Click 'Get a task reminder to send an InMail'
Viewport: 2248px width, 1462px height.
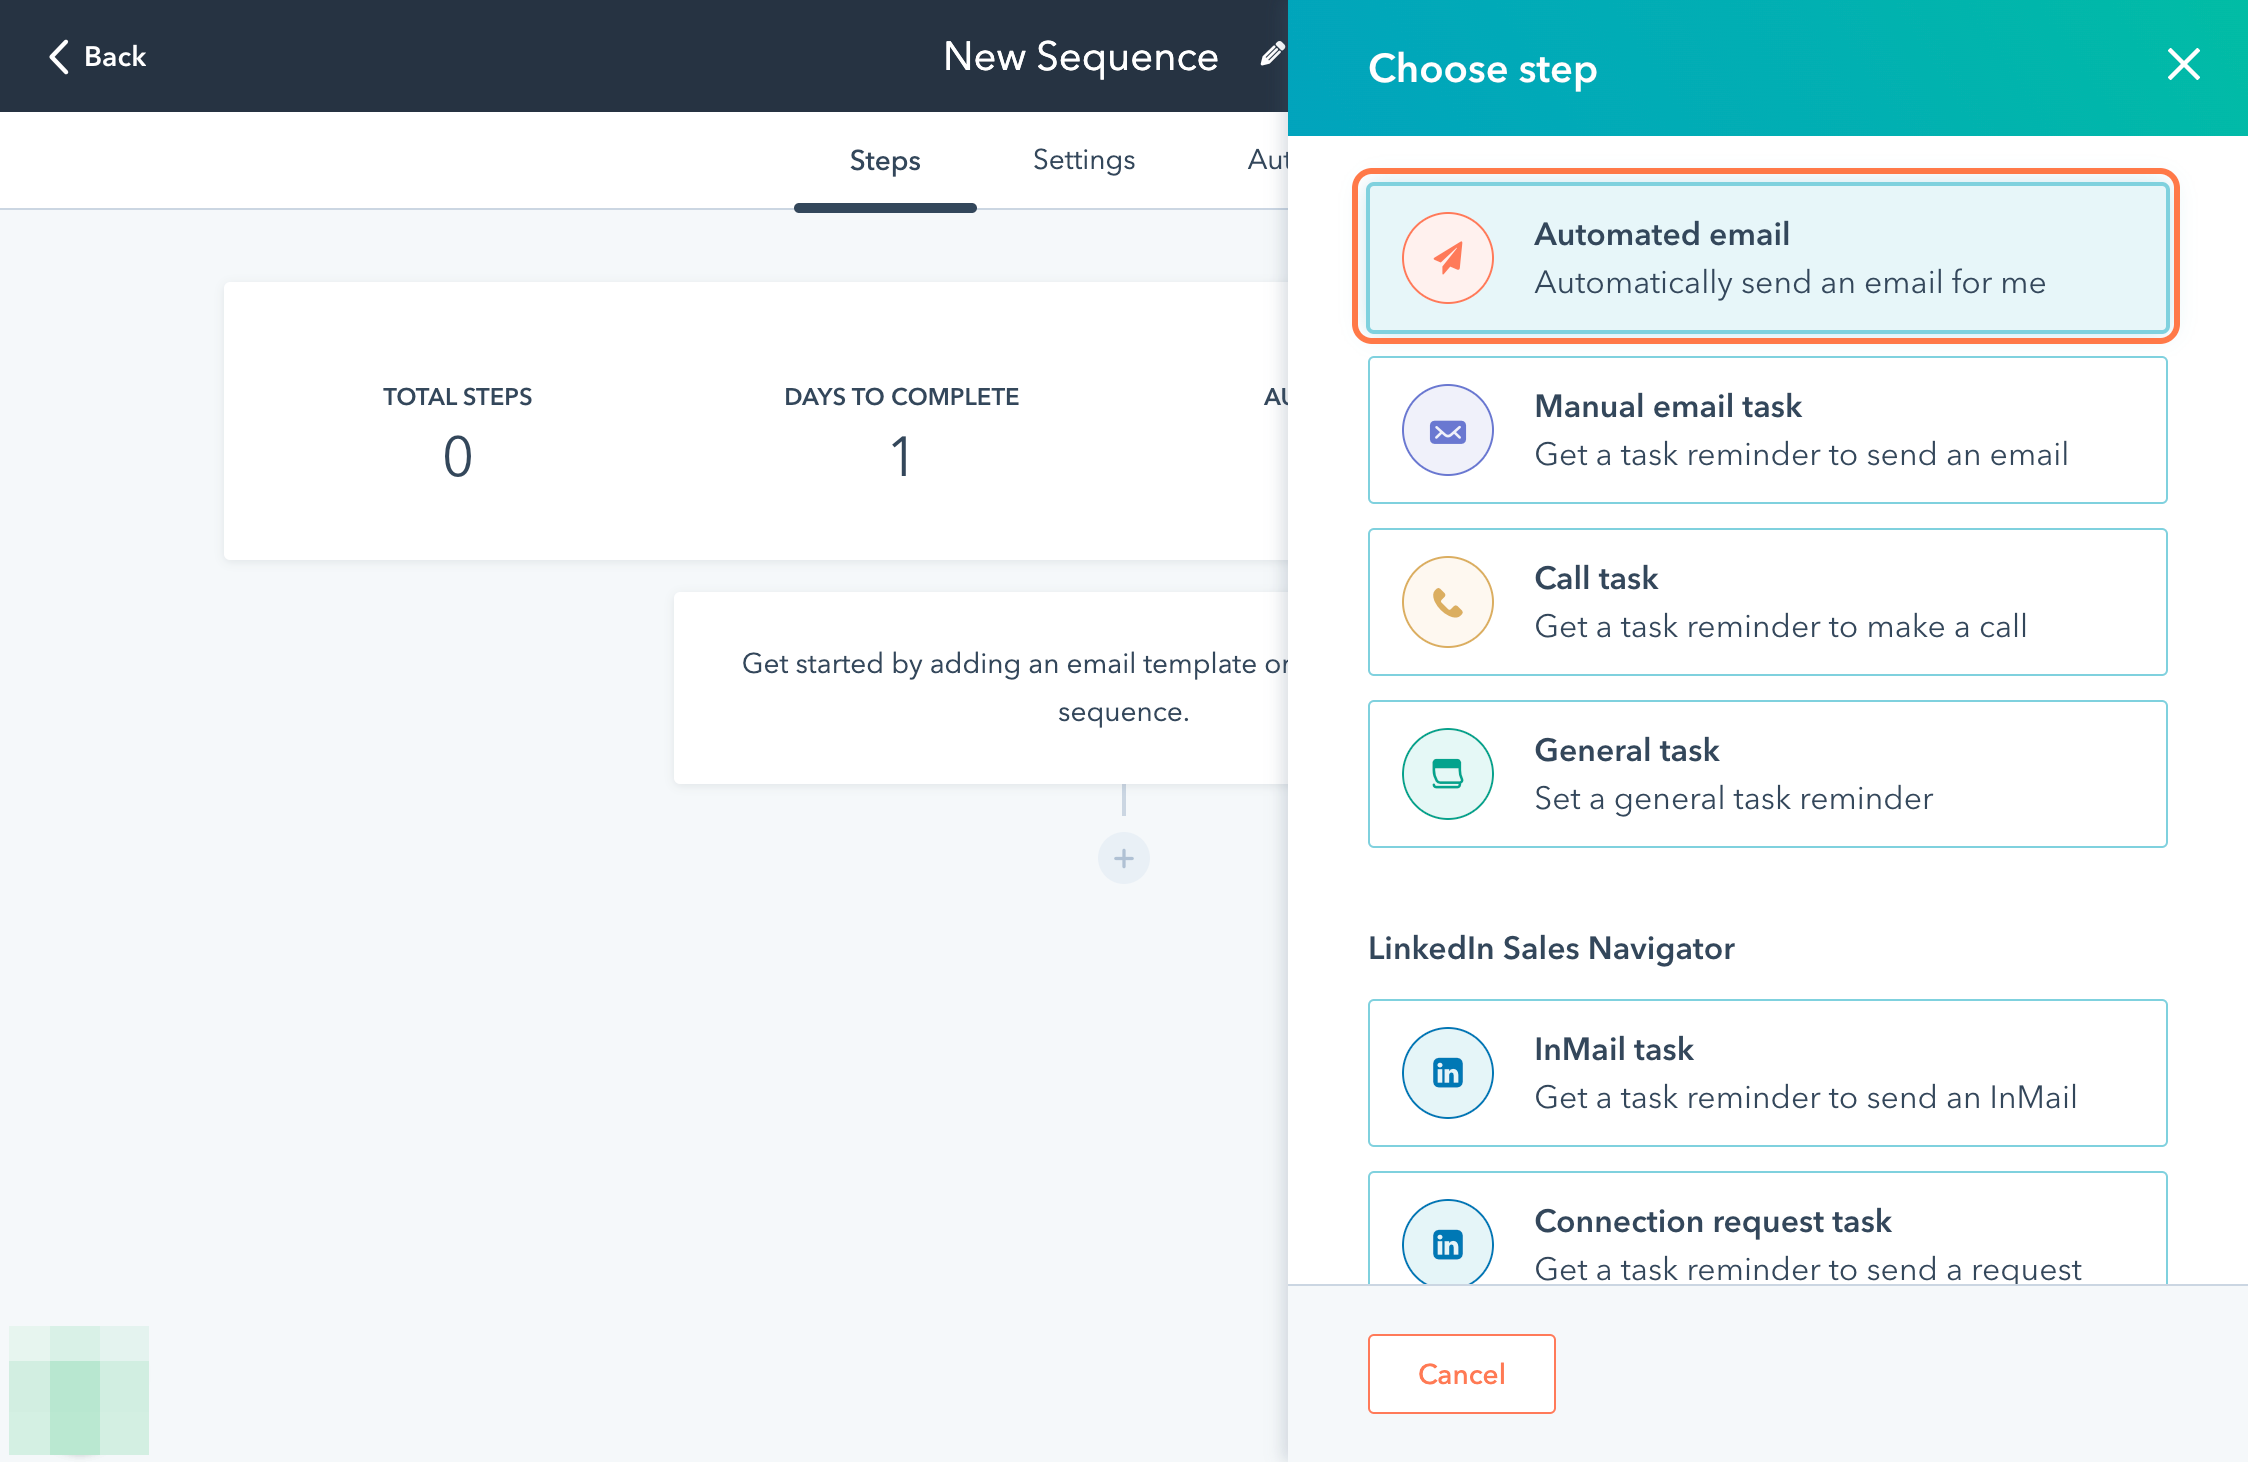(1805, 1097)
